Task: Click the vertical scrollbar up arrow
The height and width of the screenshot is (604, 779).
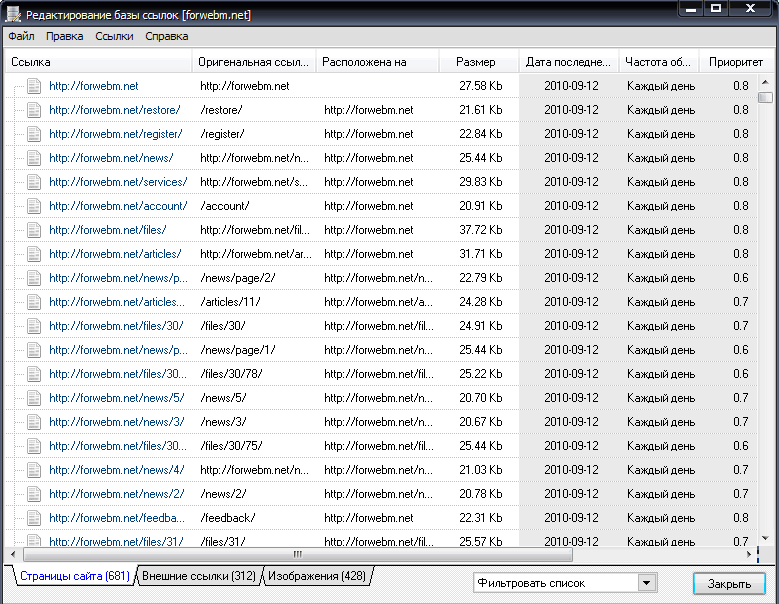Action: point(765,82)
